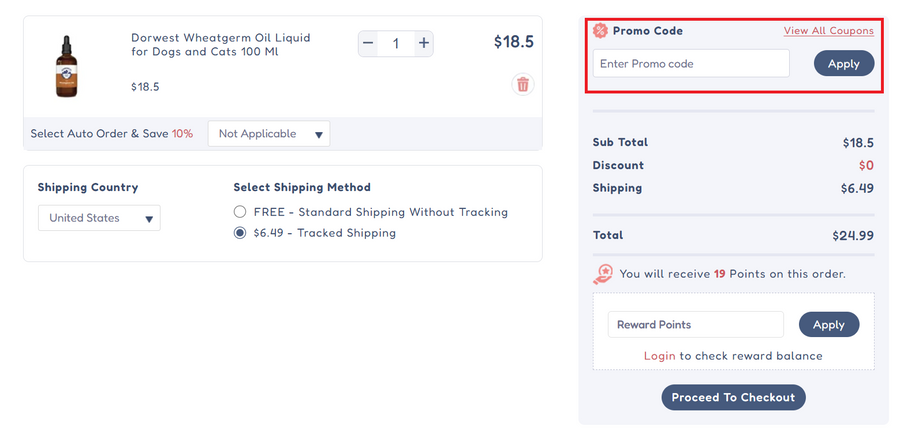Apply the reward points

[828, 324]
